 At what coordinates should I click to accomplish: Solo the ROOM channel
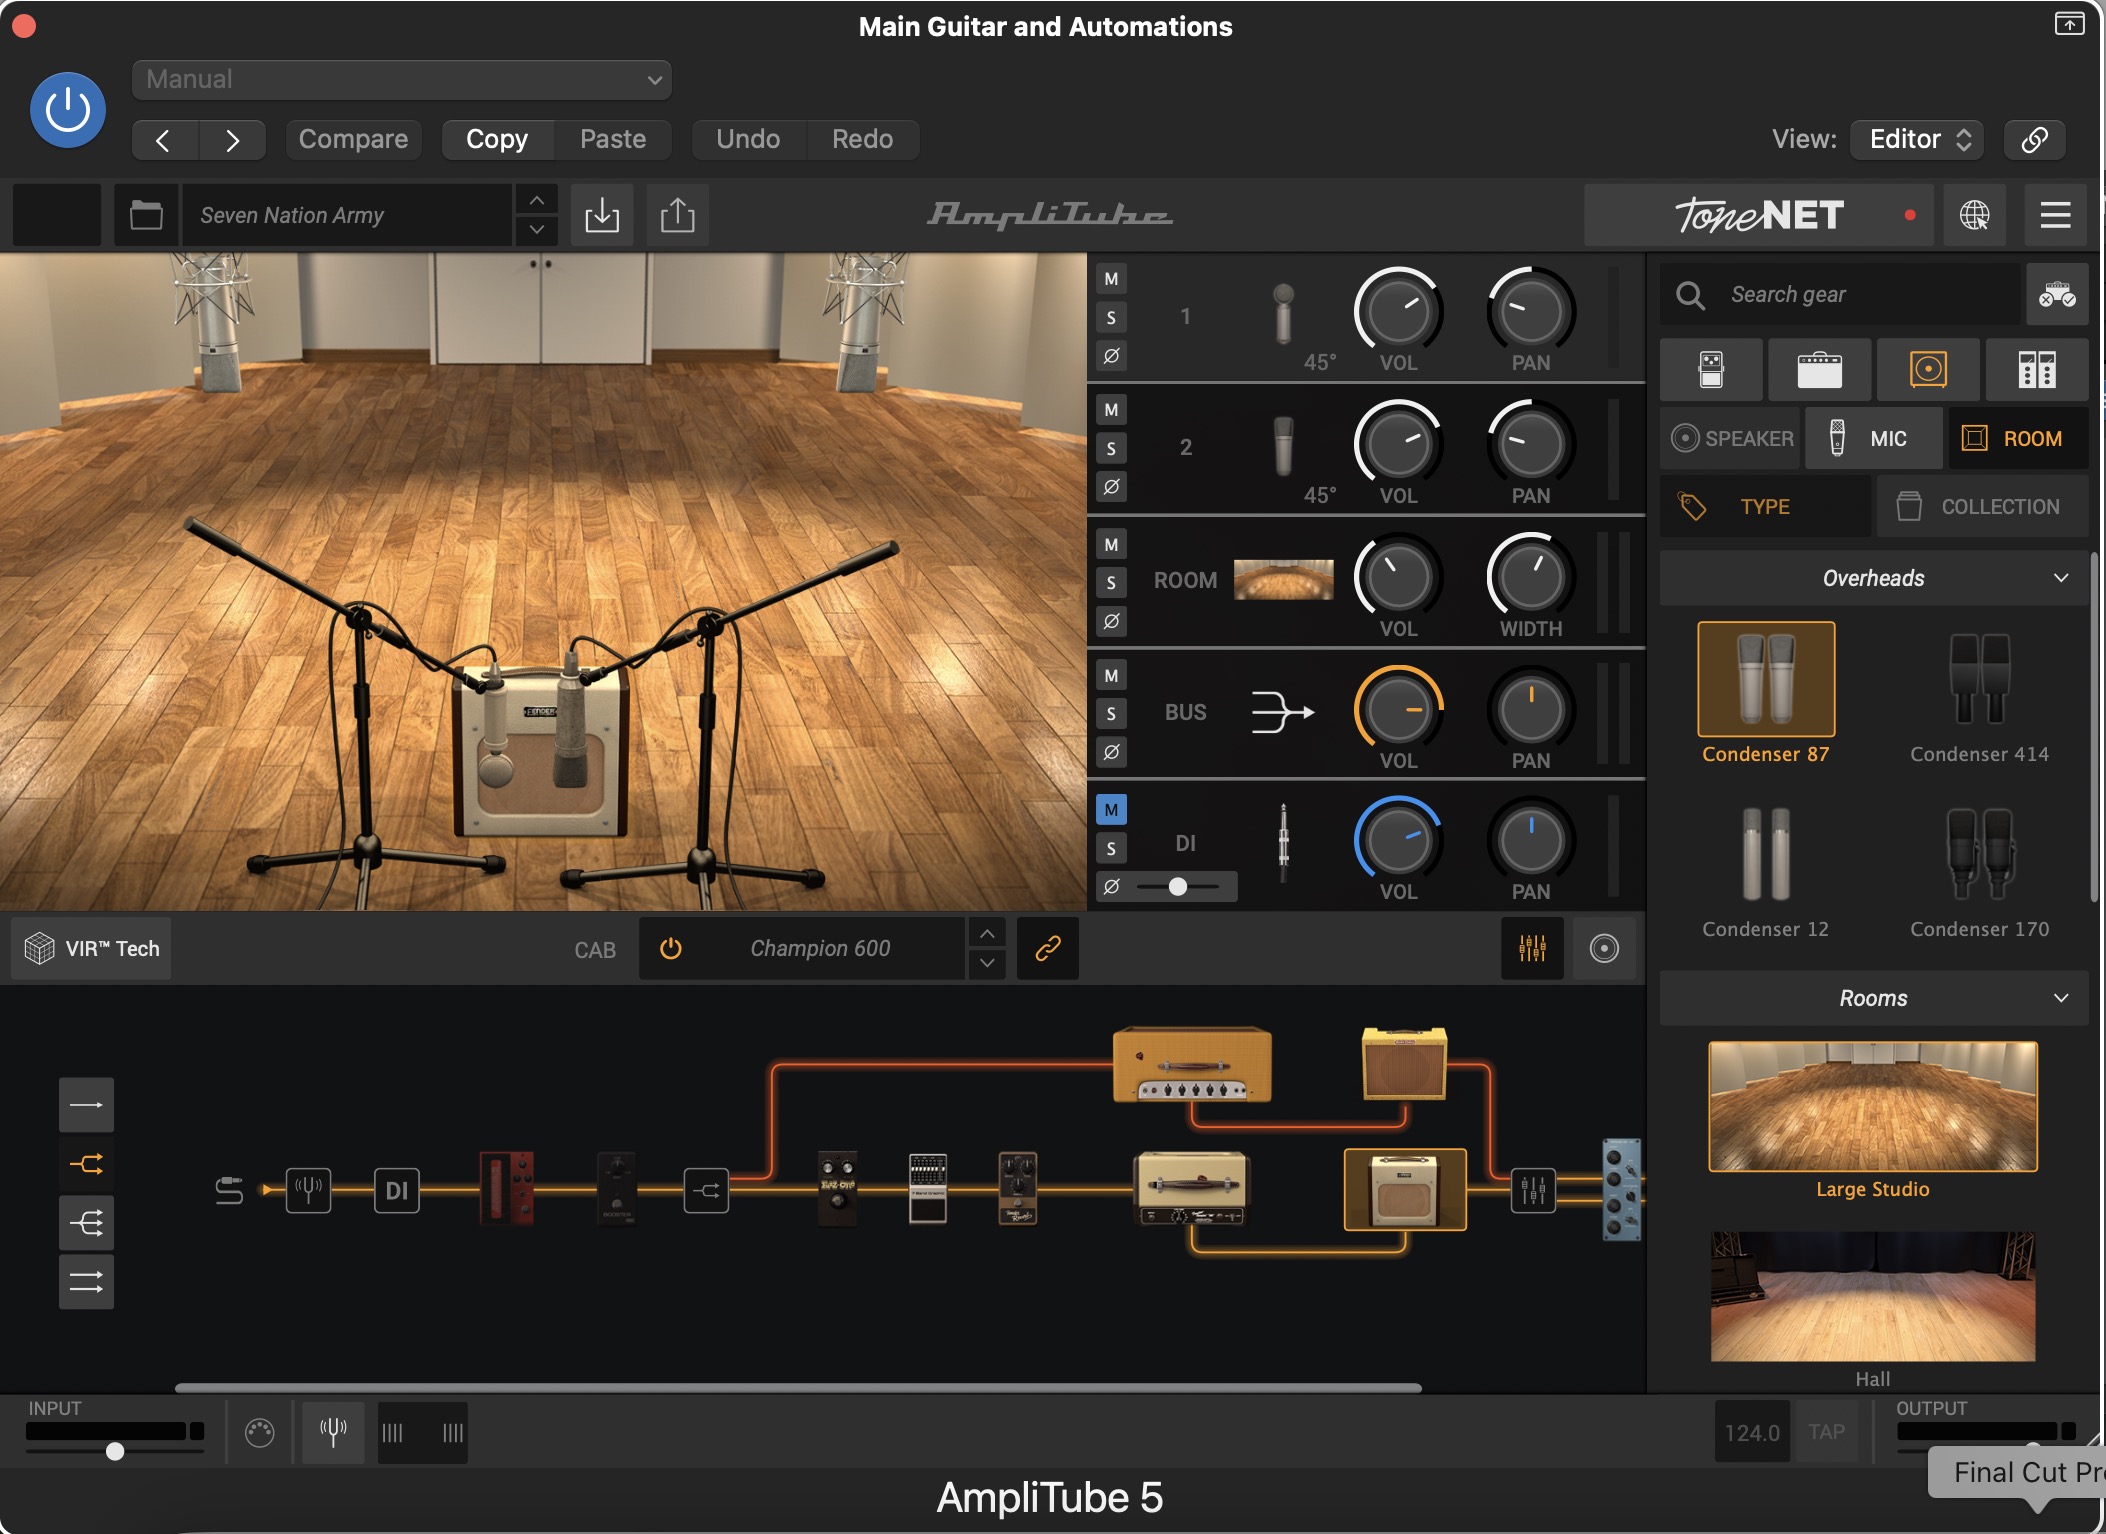tap(1111, 583)
